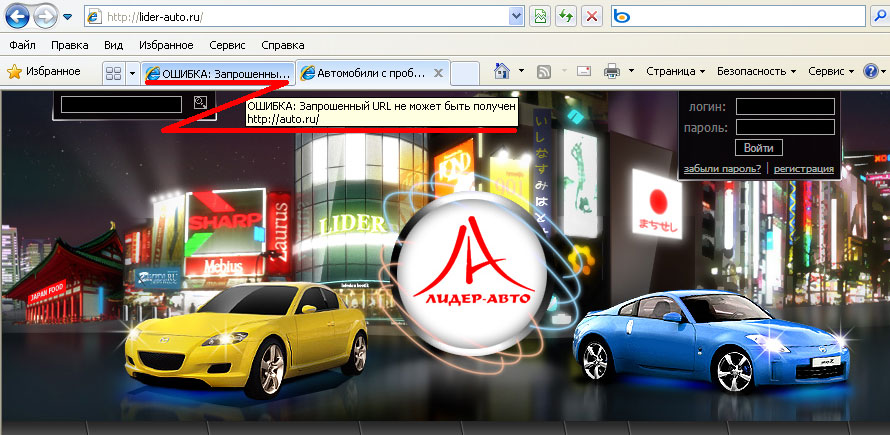The image size is (890, 435).
Task: Expand the Print dropdown arrow
Action: [631, 72]
